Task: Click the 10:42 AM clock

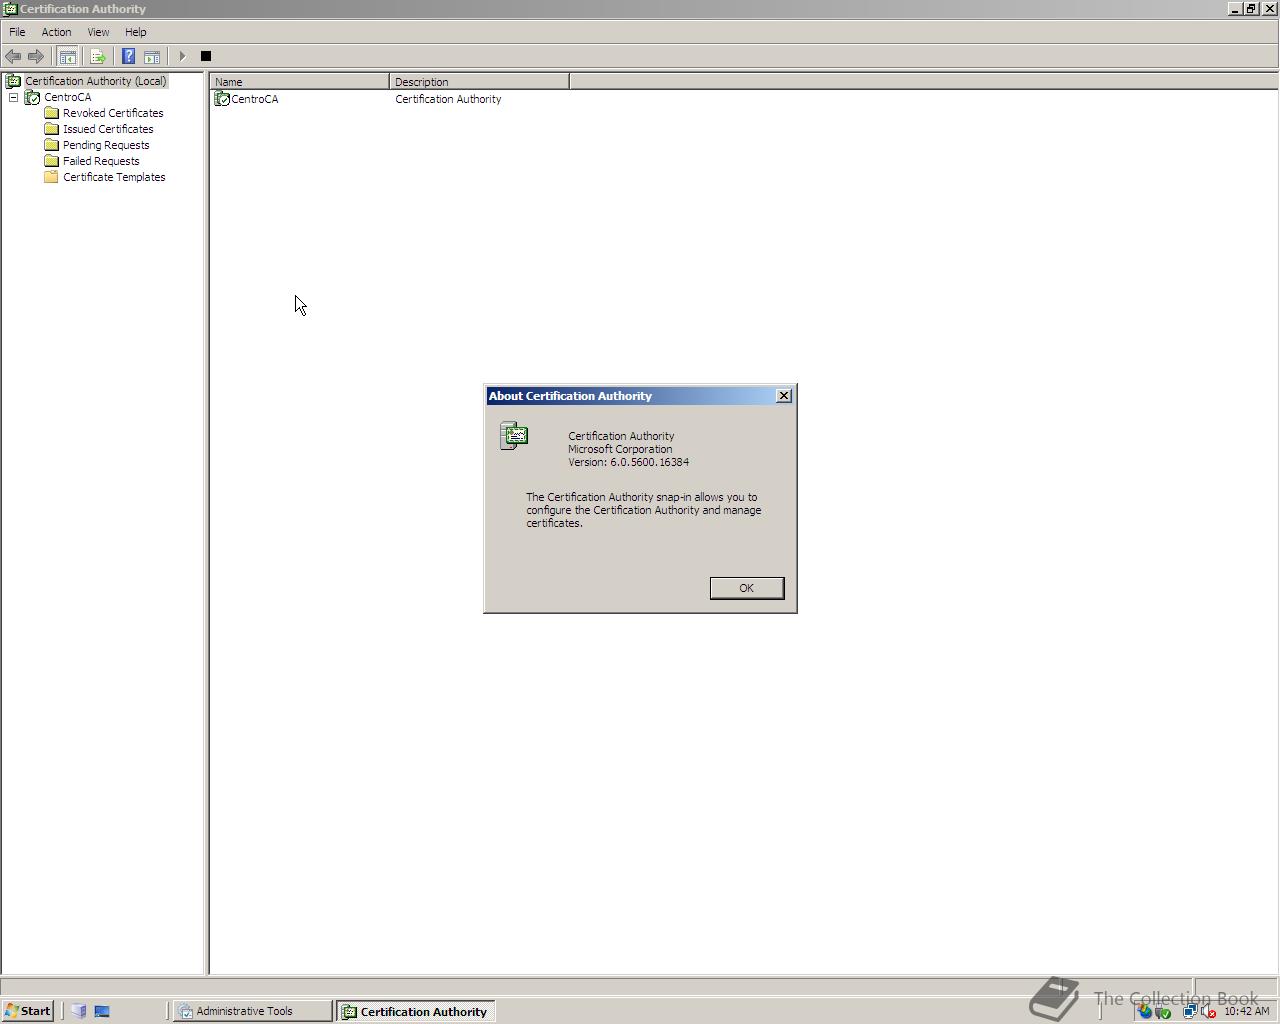Action: [1246, 1011]
